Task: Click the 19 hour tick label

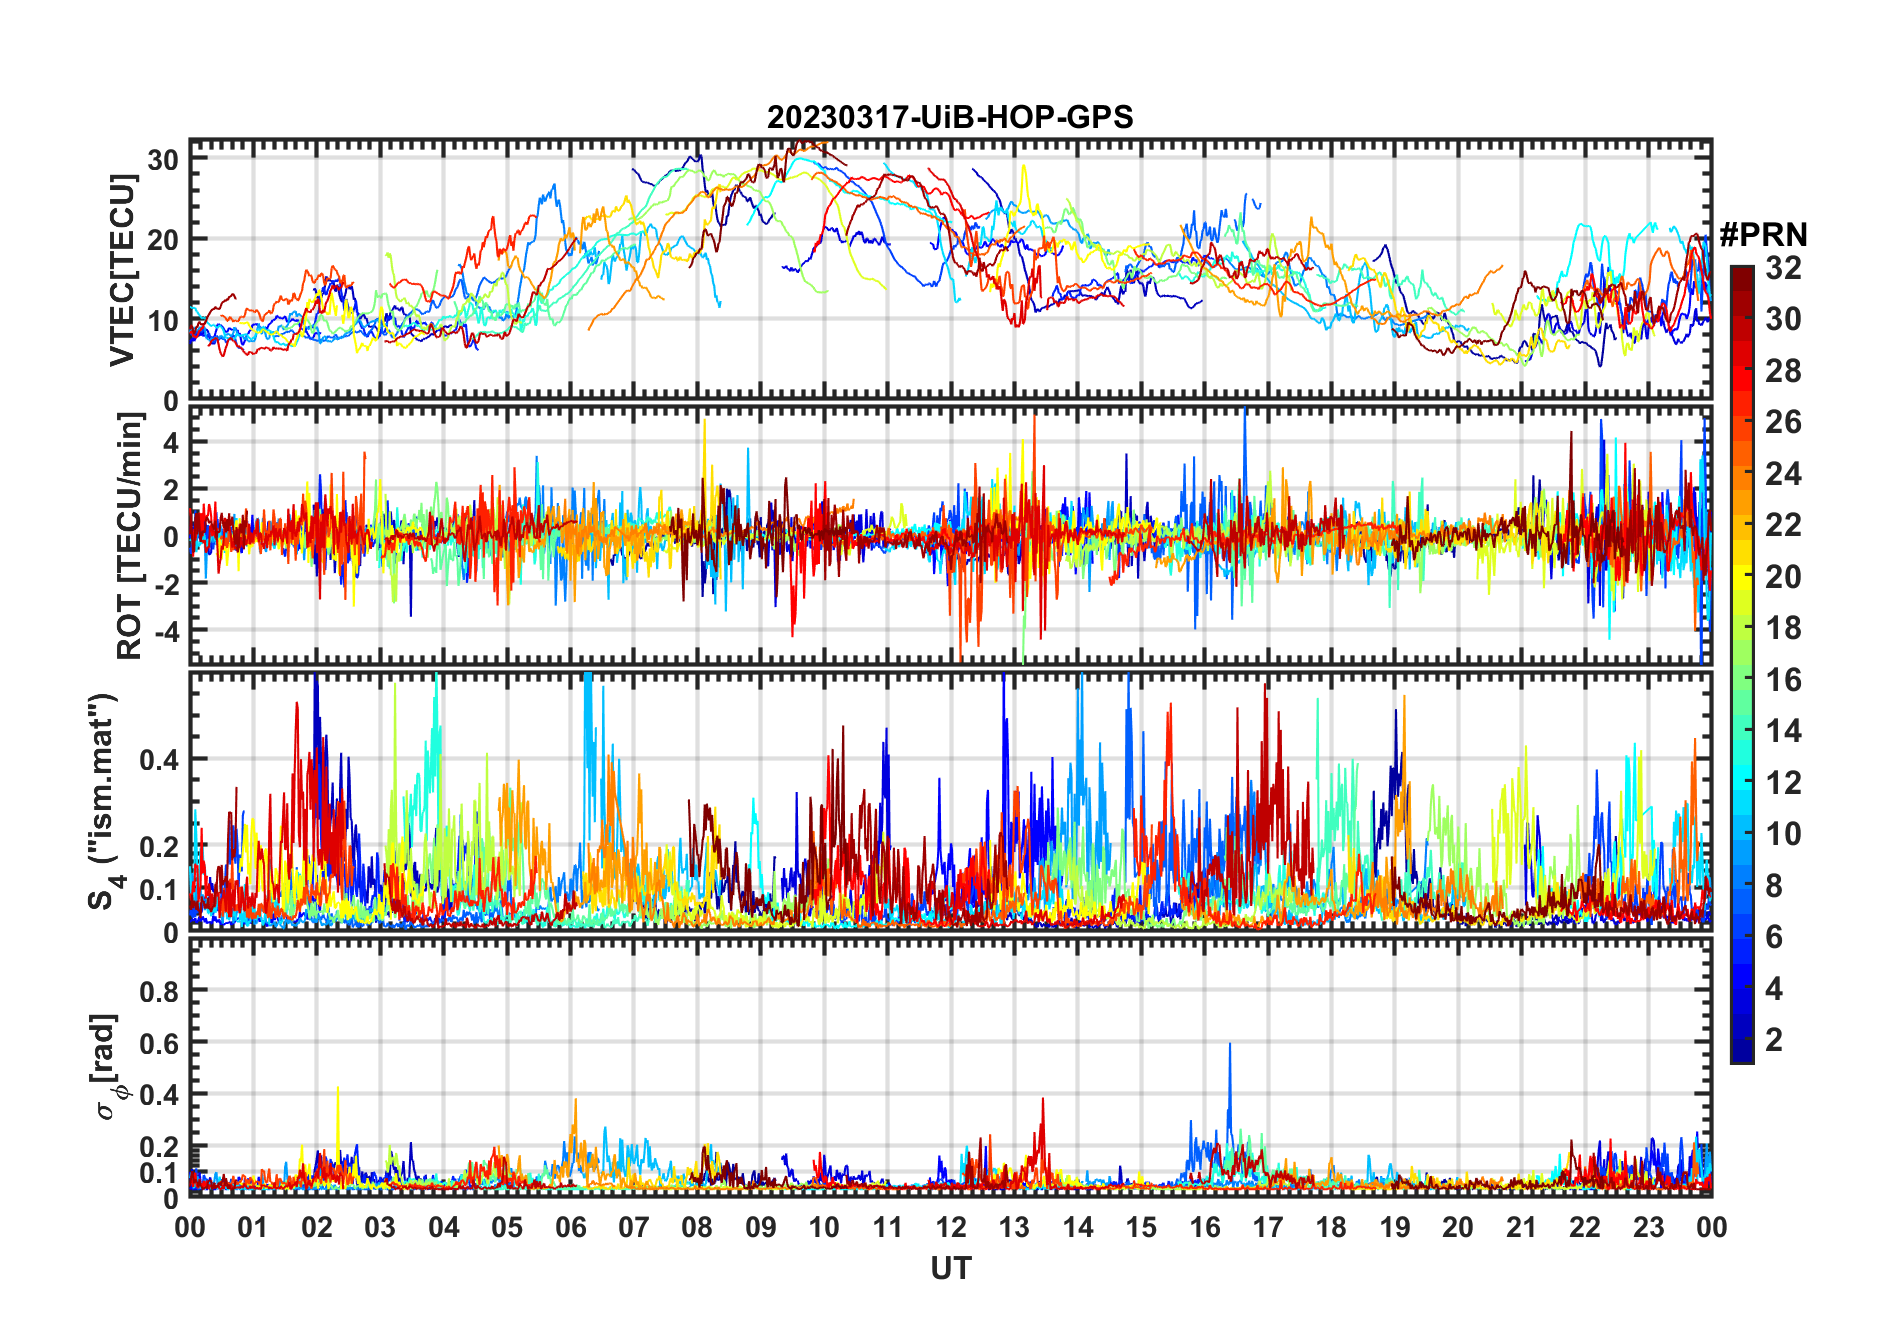Action: tap(1395, 1227)
